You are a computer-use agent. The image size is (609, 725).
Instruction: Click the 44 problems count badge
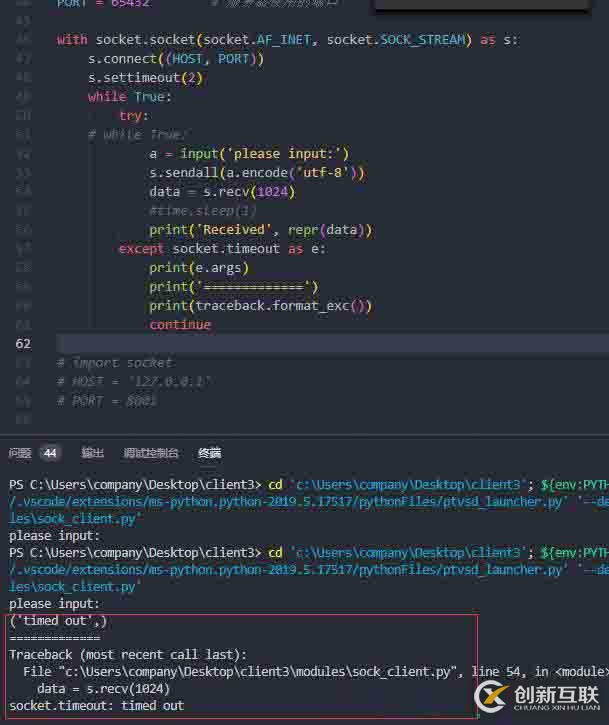(50, 453)
